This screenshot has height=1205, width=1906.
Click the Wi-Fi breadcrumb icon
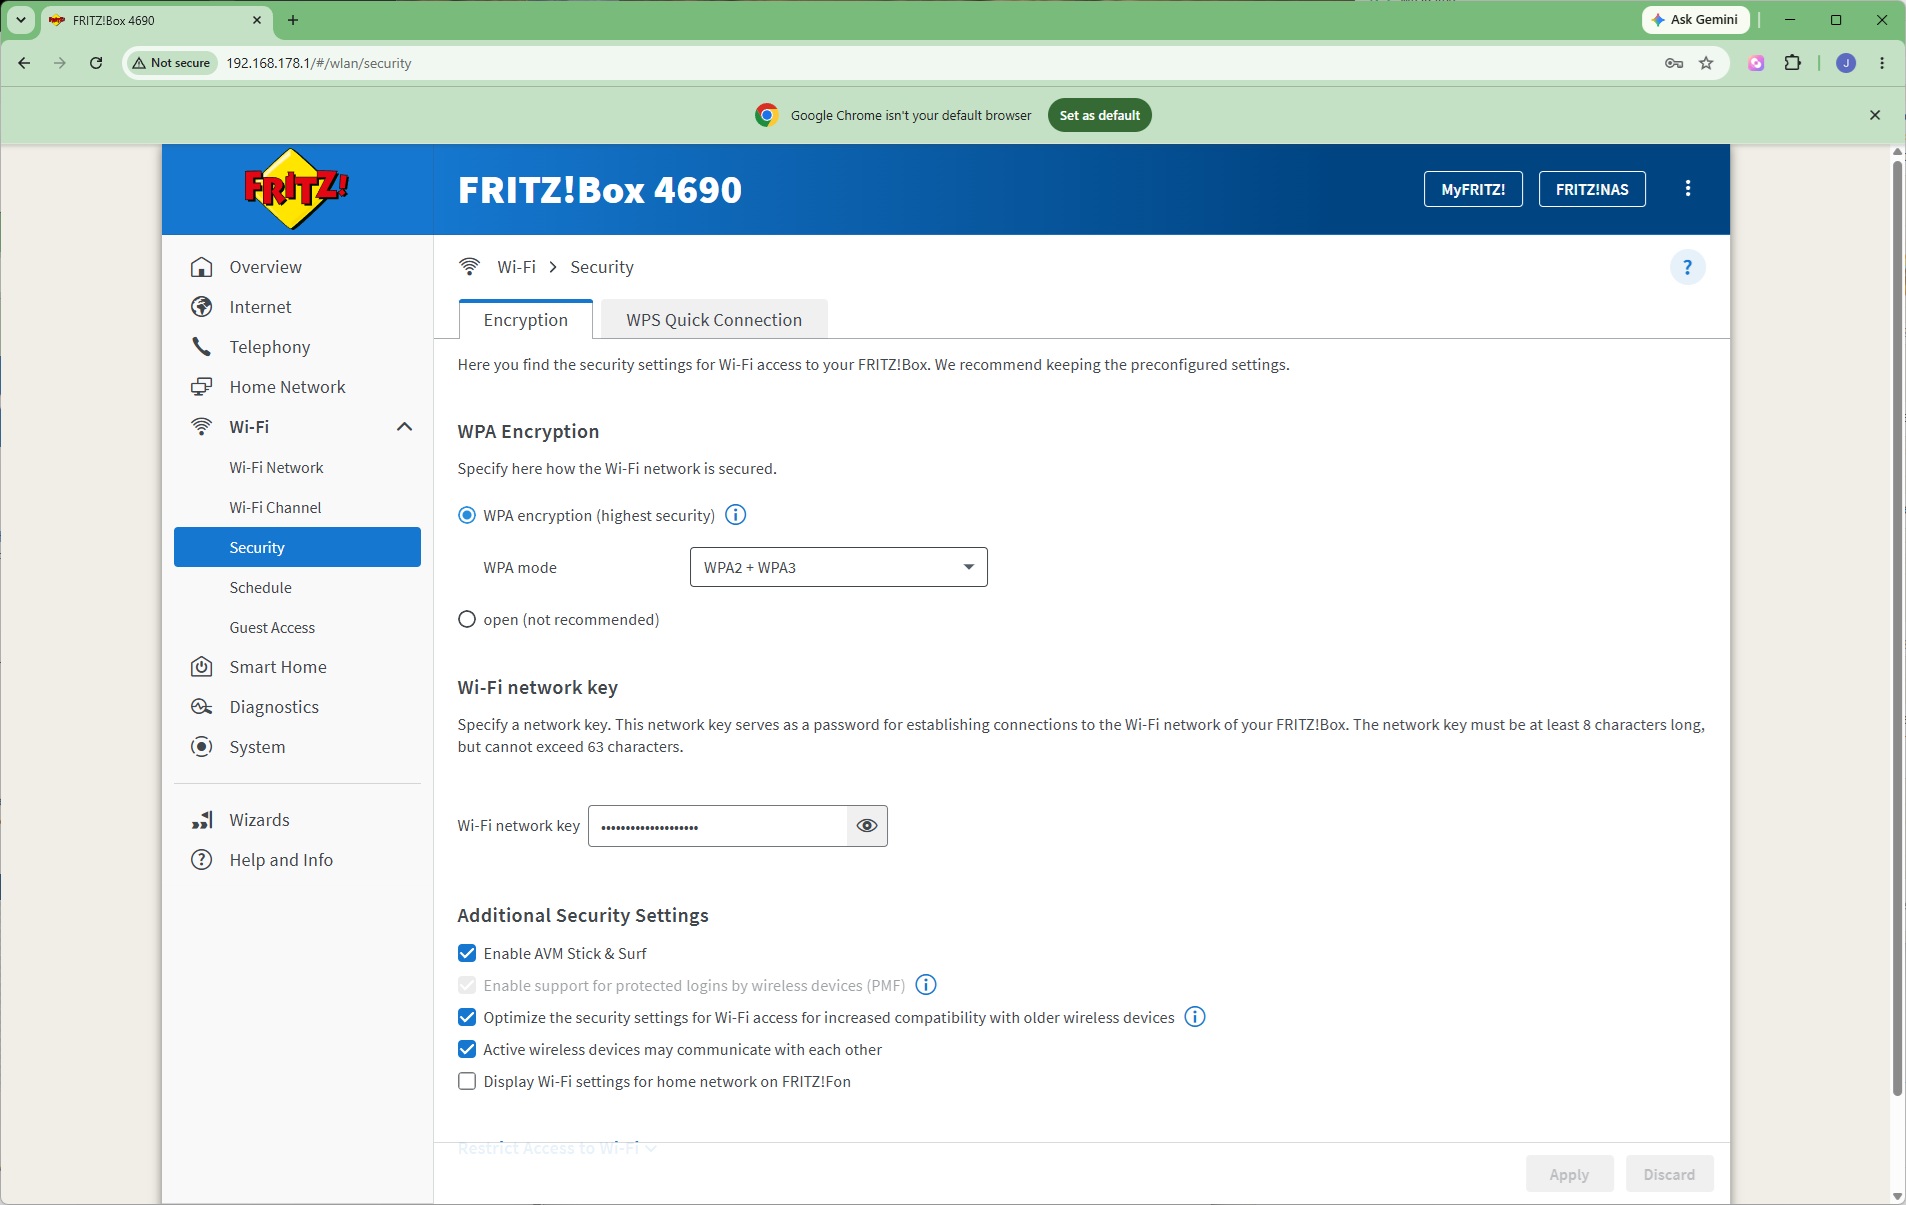click(x=469, y=267)
